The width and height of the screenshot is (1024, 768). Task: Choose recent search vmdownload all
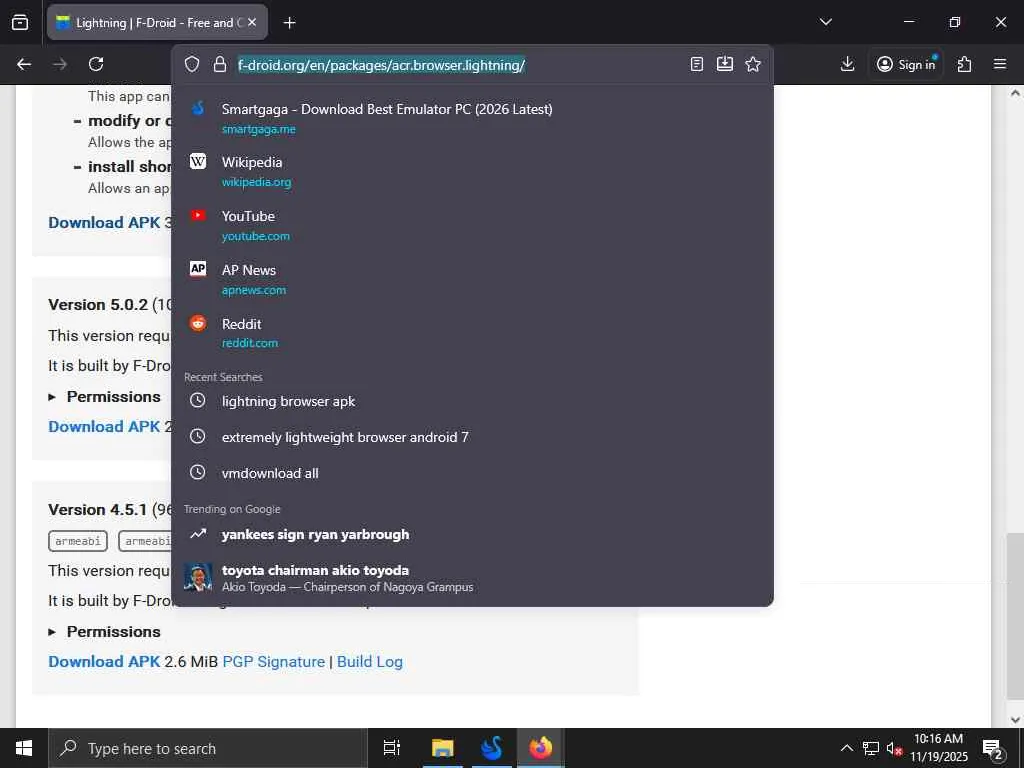472,473
